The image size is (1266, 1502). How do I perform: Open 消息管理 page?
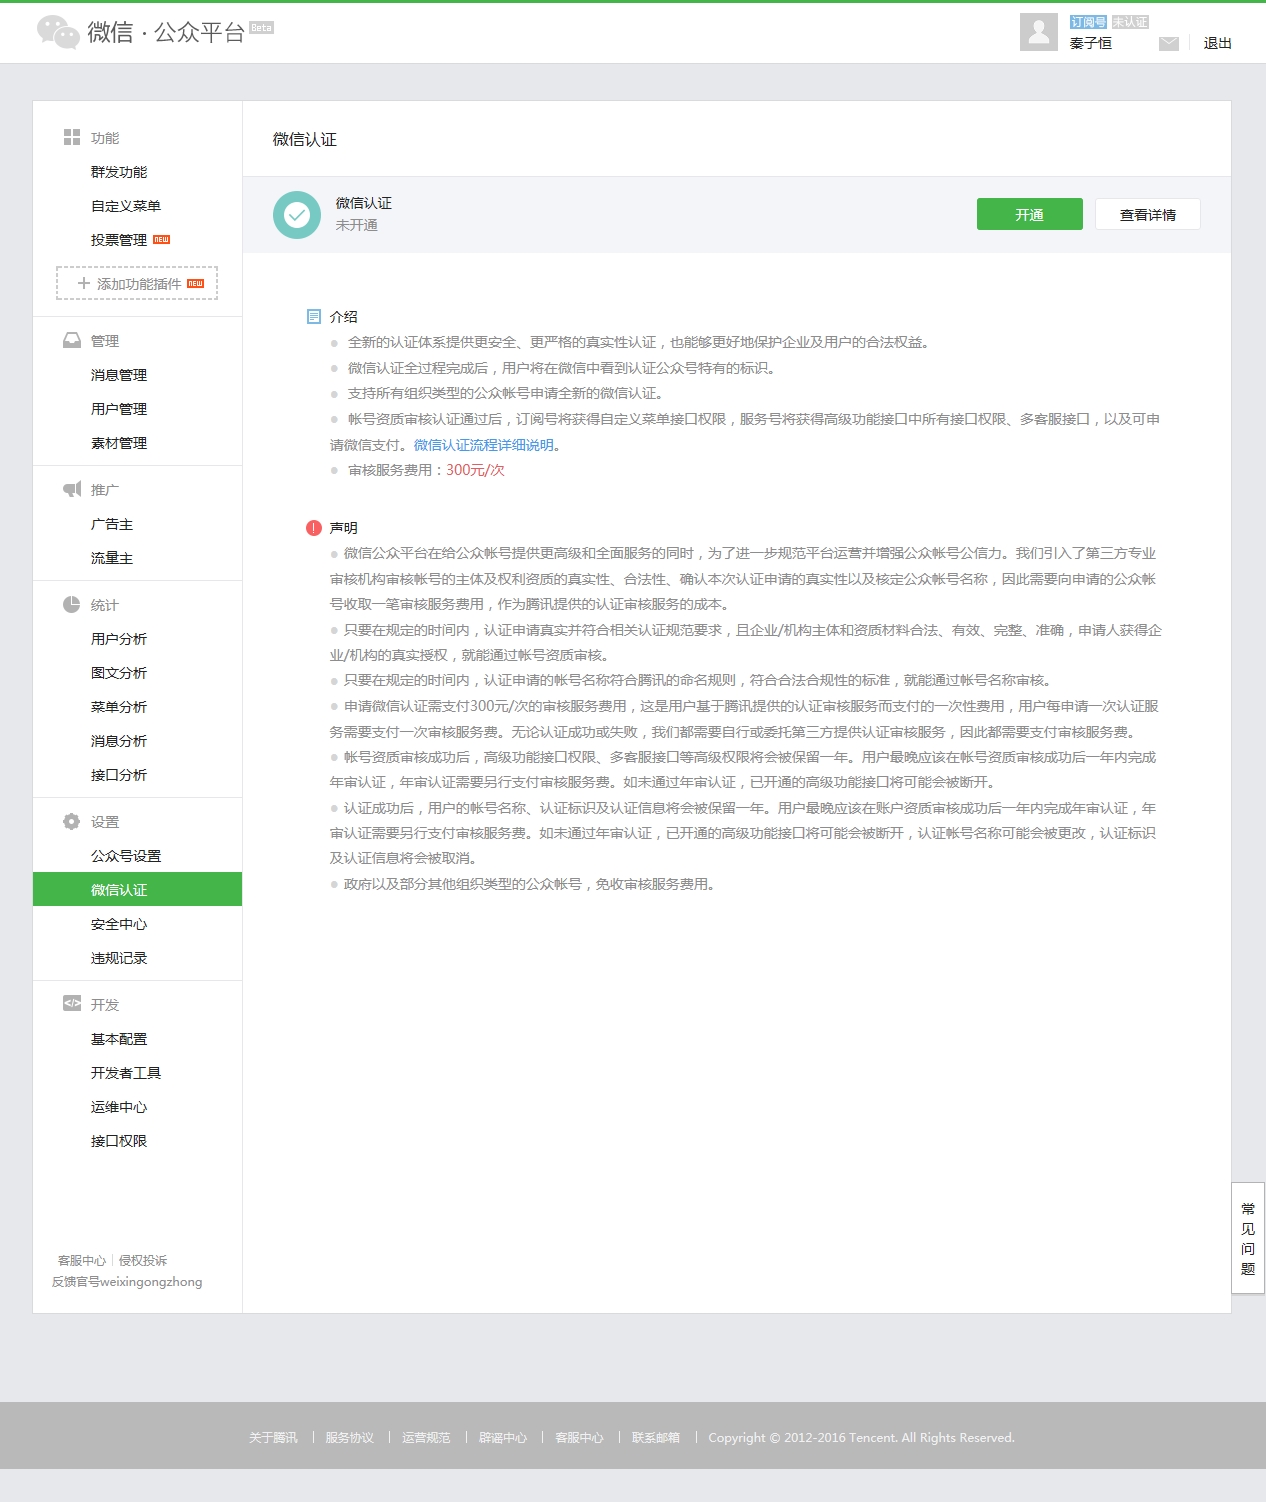point(119,375)
